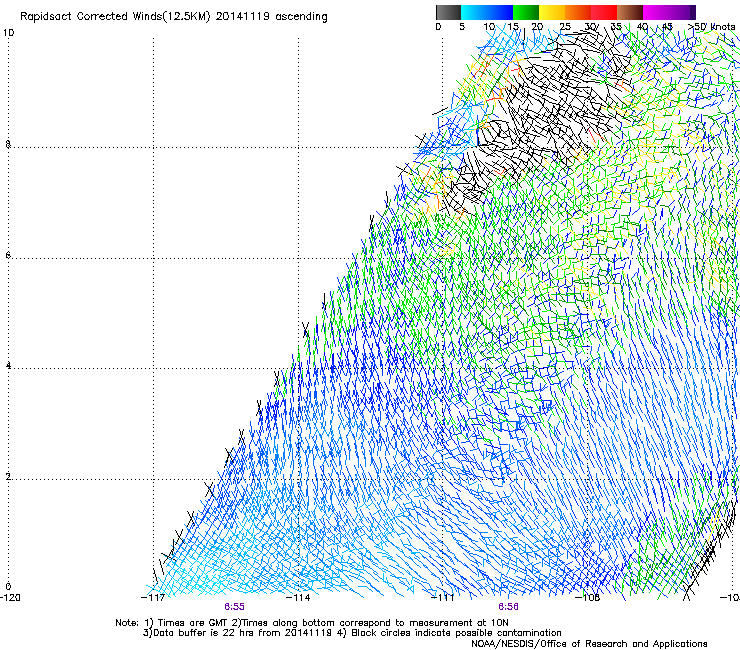This screenshot has width=740, height=650.
Task: Click the red 30-35 knots color segment
Action: point(604,12)
